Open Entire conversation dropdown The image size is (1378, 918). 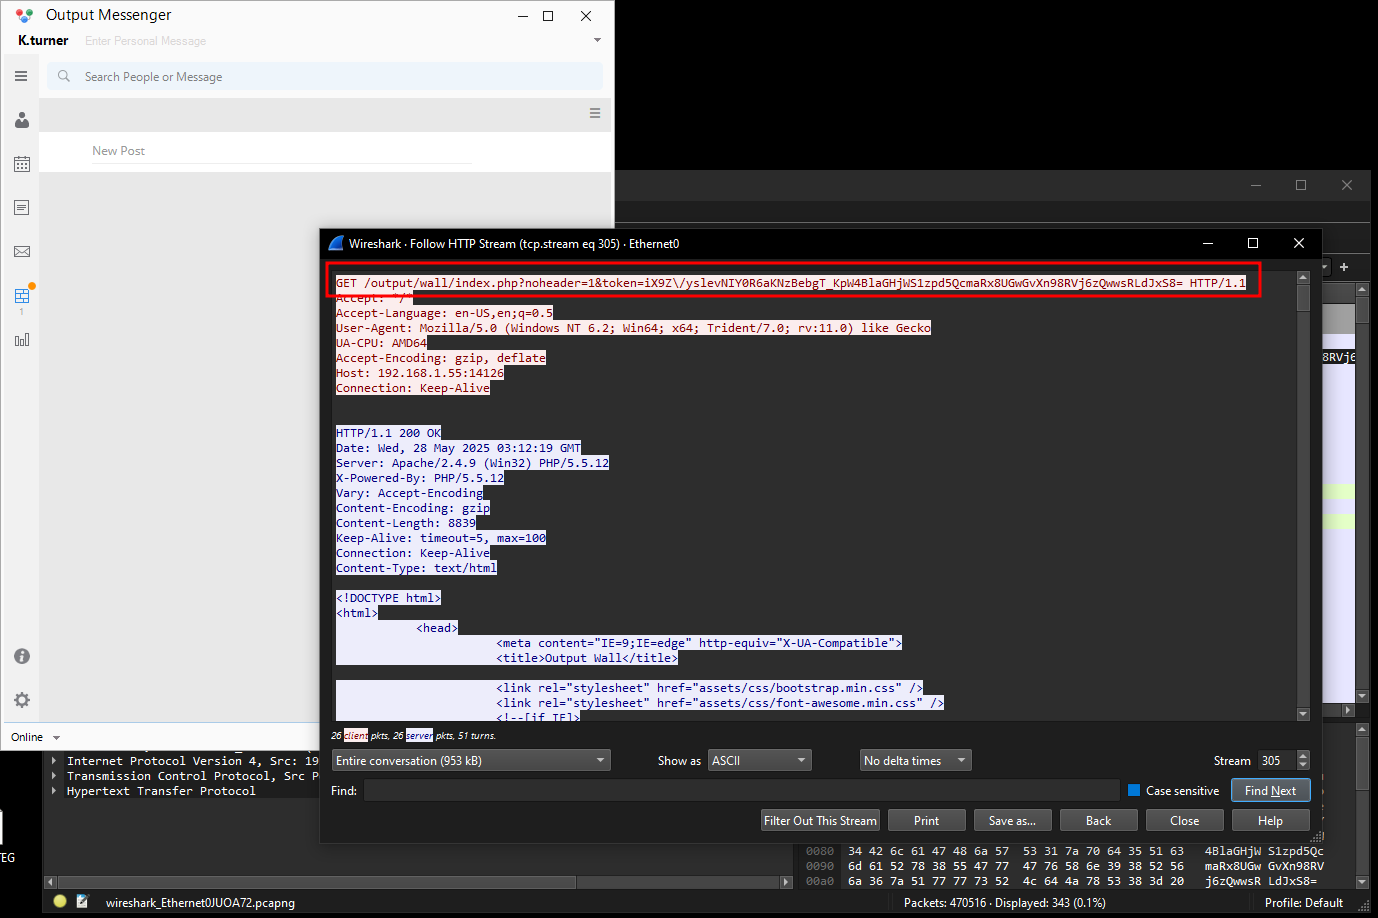pos(471,760)
